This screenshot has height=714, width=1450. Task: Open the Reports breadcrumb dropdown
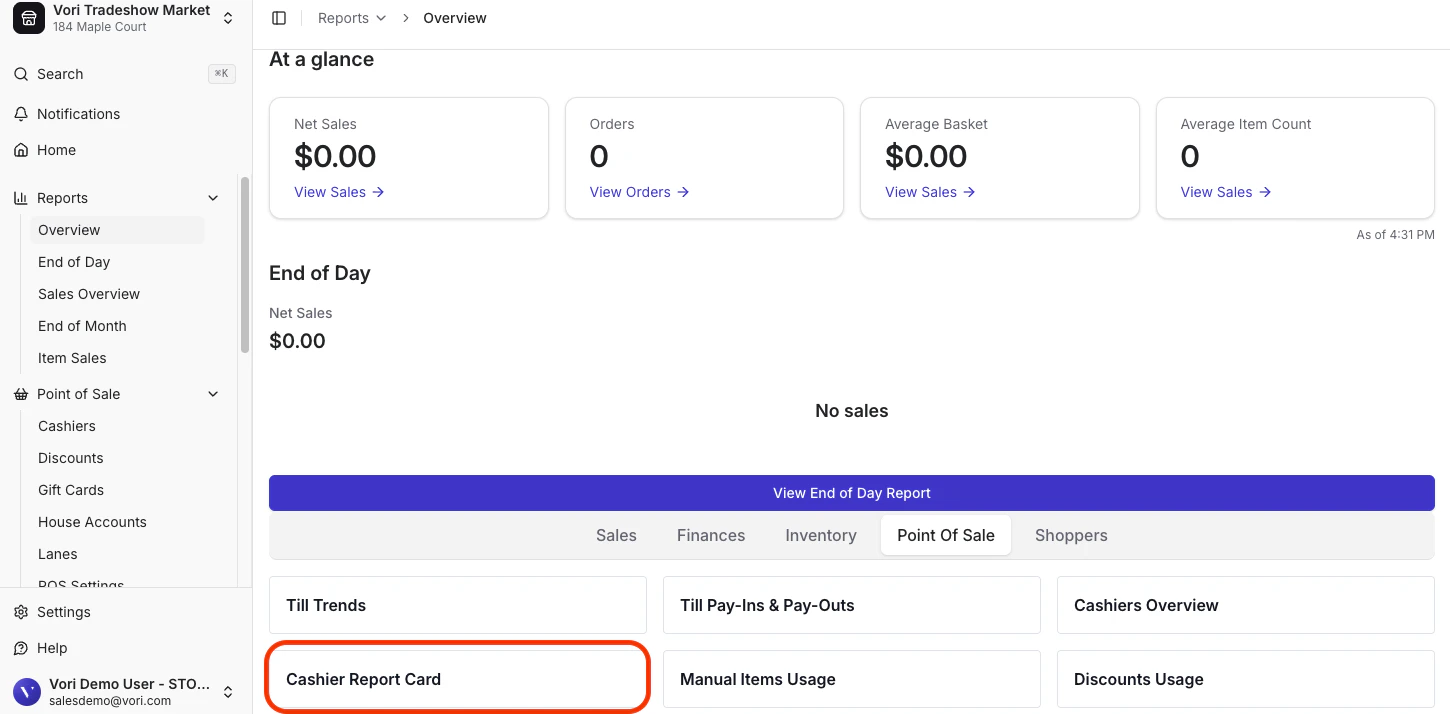tap(352, 18)
